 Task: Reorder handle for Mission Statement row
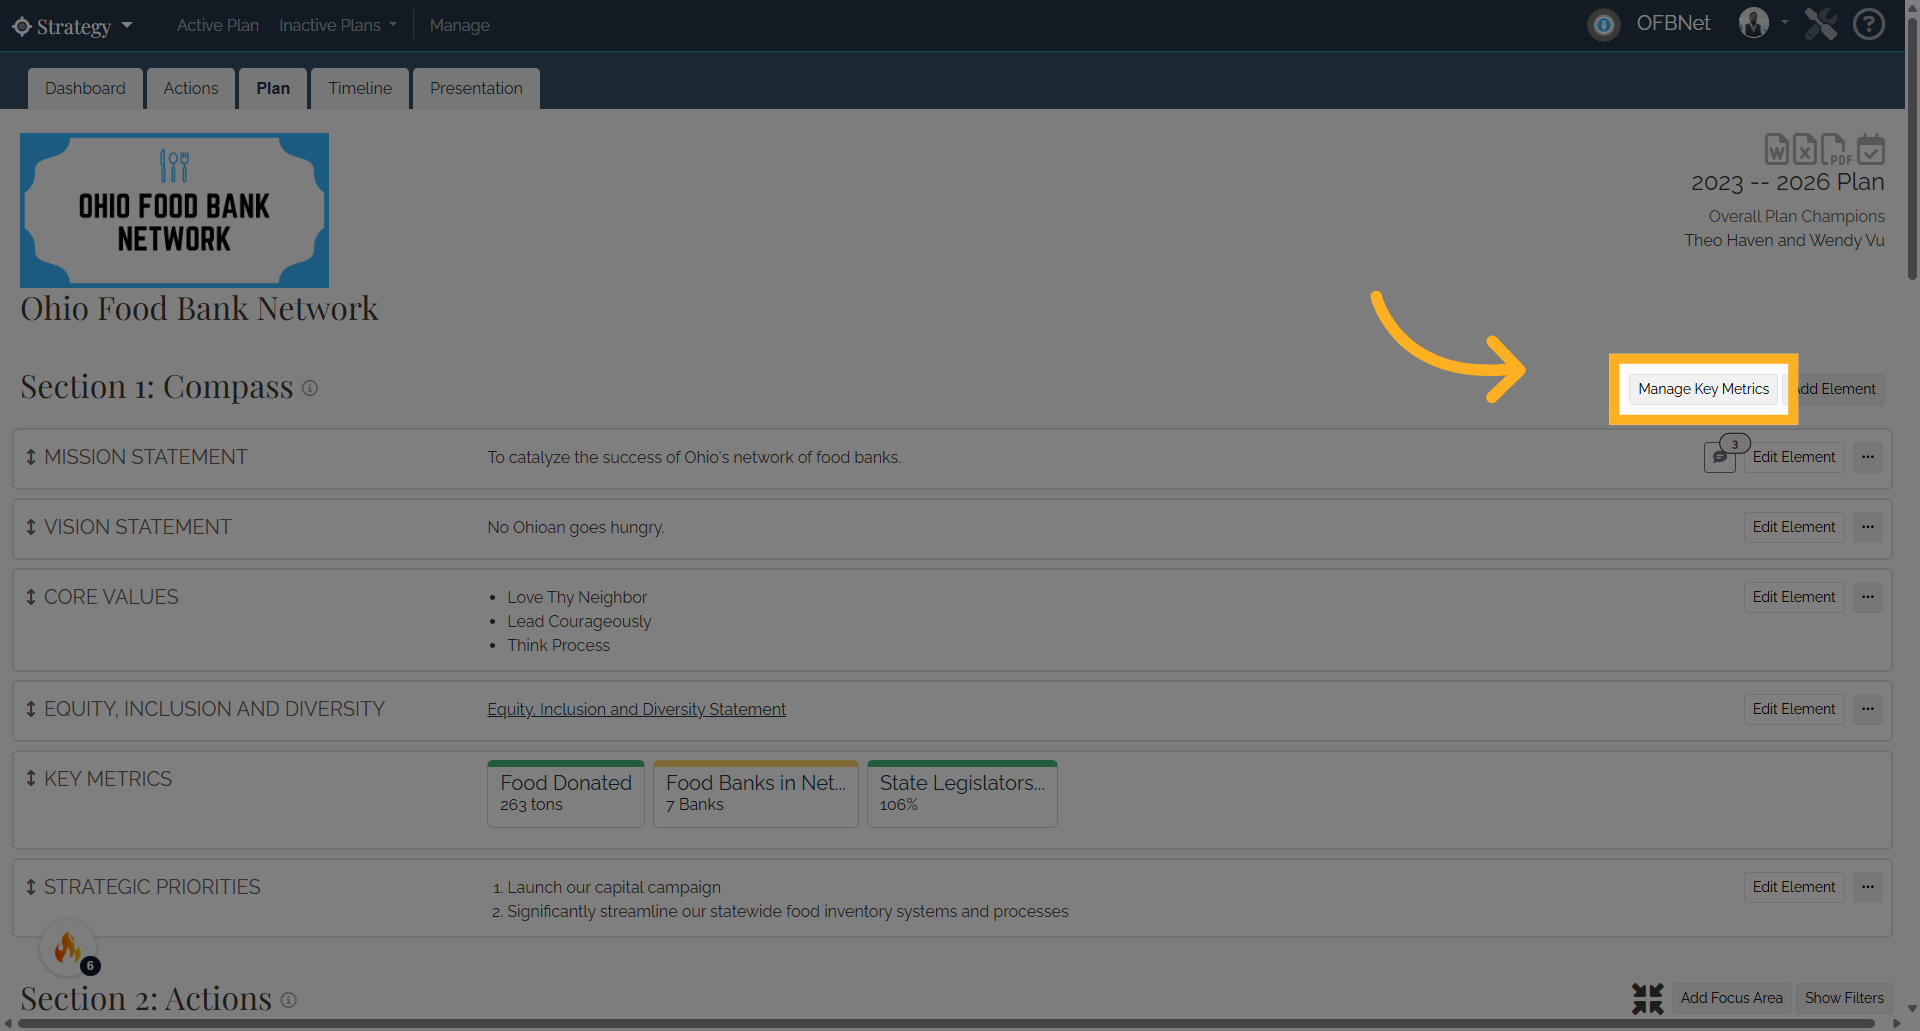point(31,457)
